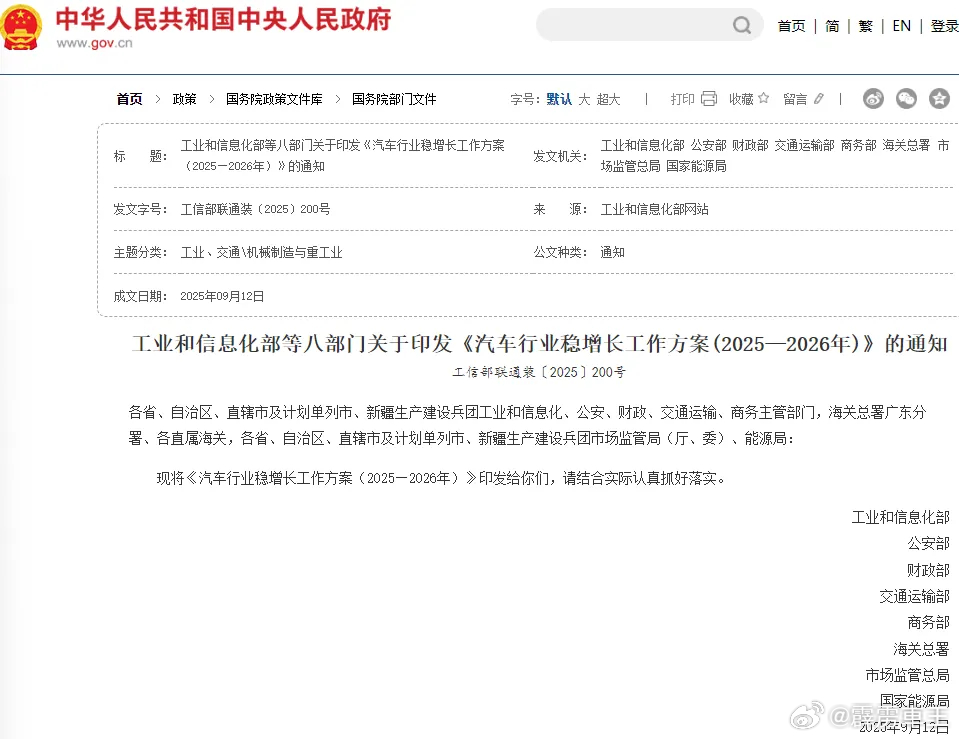This screenshot has height=739, width=959.
Task: Click the signature line 市场监管总局
Action: (x=908, y=675)
